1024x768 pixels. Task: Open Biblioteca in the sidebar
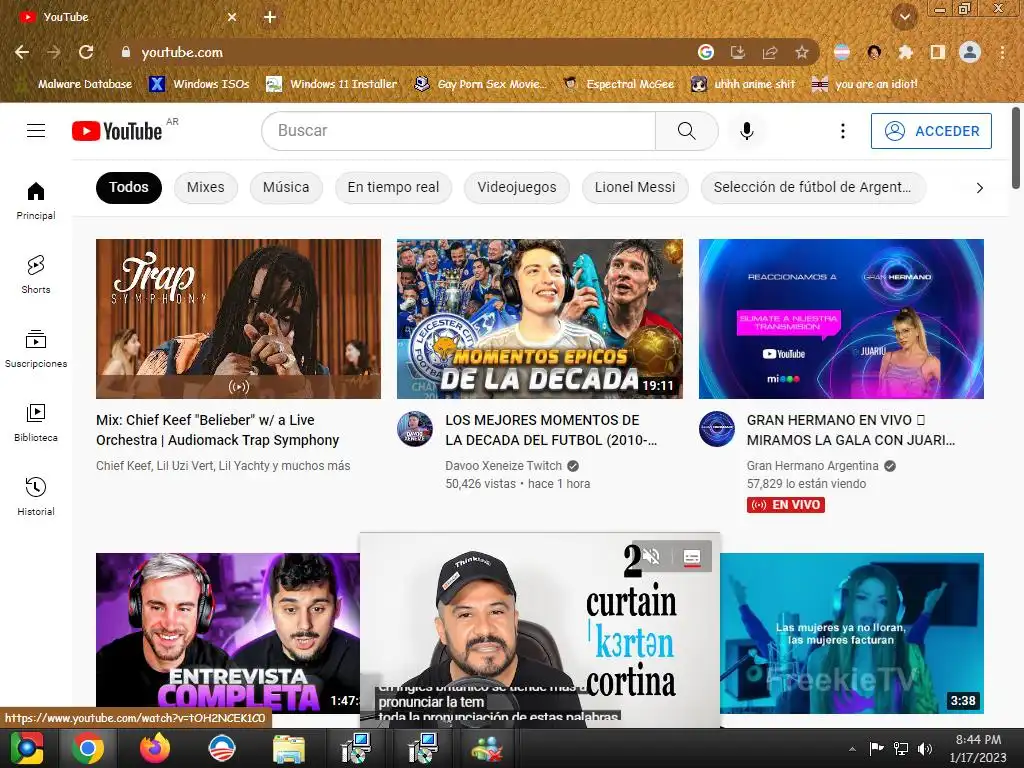point(36,423)
